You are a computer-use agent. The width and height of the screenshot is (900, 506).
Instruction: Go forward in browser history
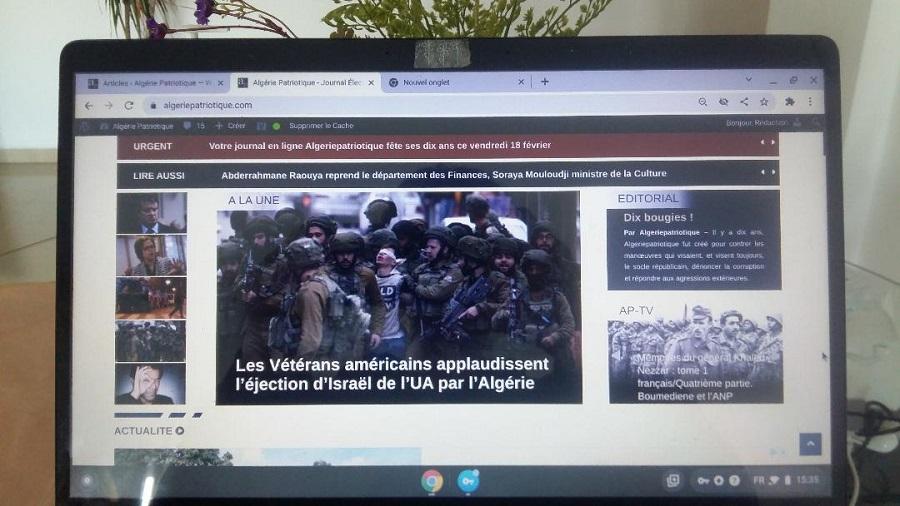pyautogui.click(x=108, y=106)
